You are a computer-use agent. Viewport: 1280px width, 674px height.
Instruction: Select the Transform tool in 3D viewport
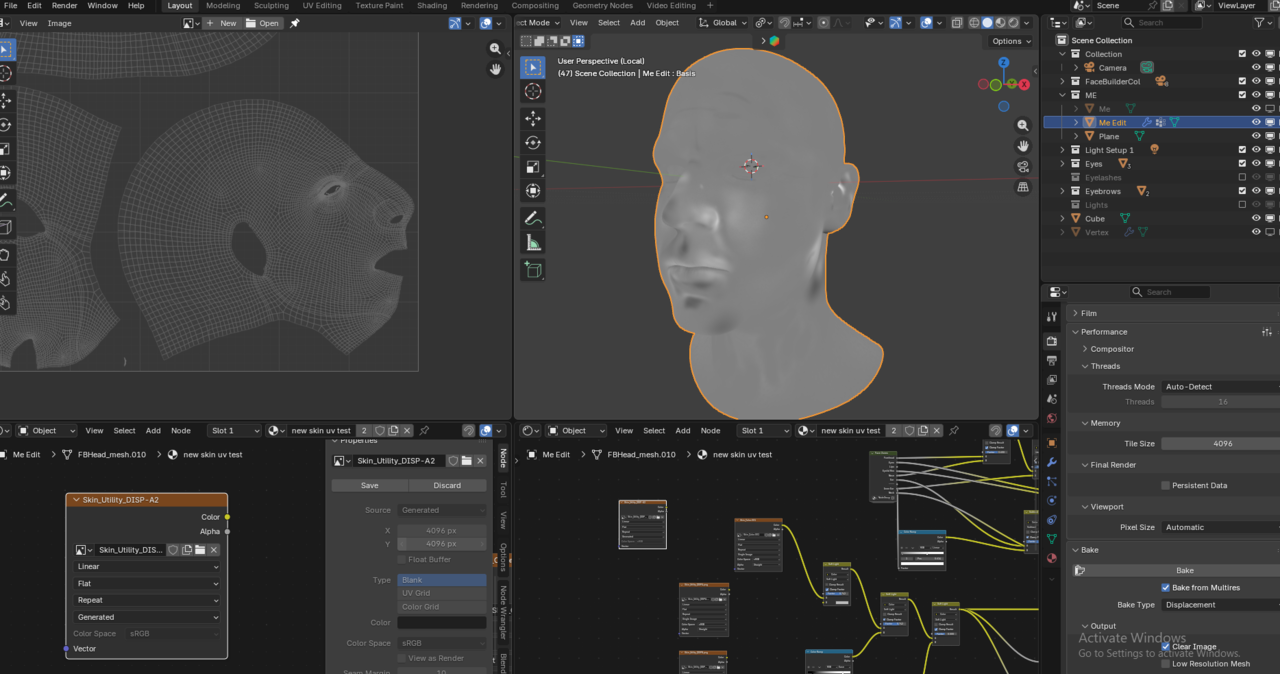533,190
